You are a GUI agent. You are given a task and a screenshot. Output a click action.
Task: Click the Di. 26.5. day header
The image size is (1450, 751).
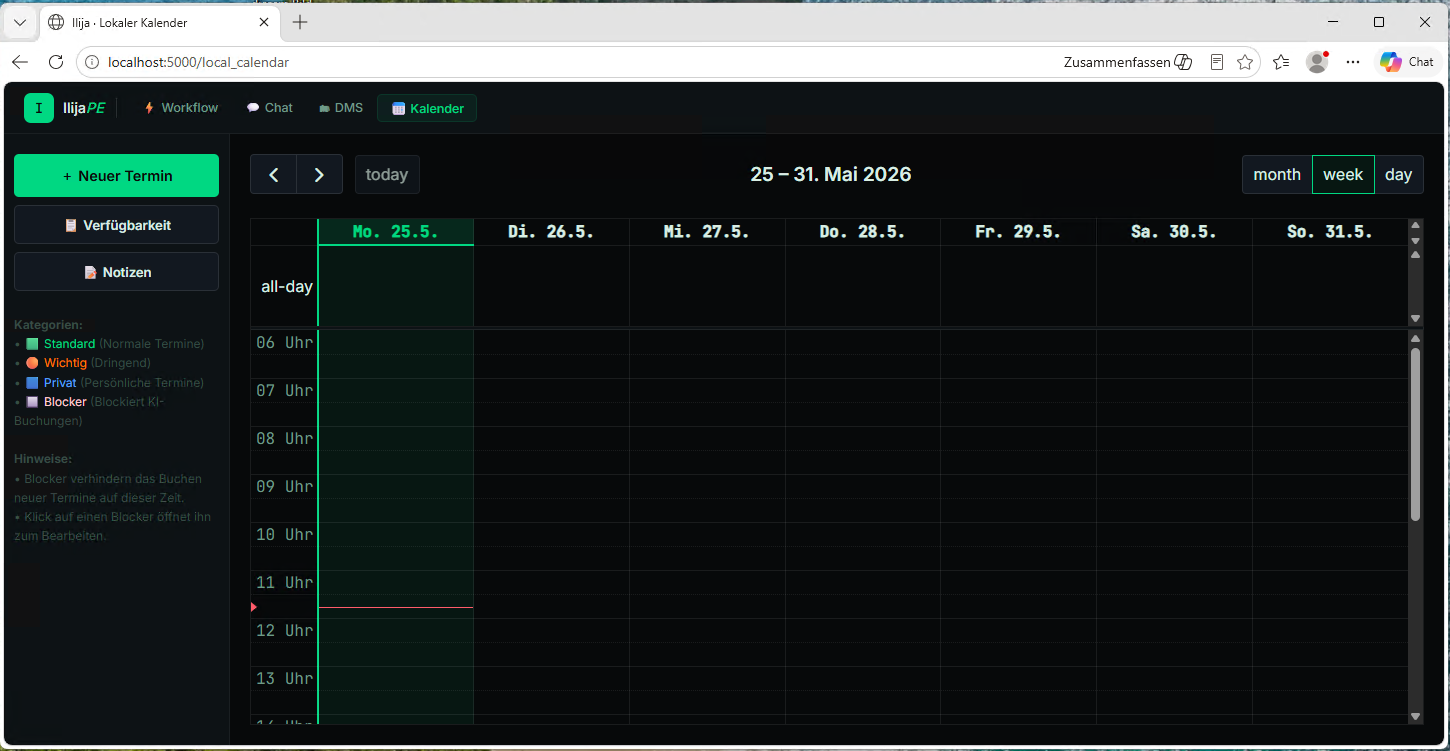click(551, 231)
